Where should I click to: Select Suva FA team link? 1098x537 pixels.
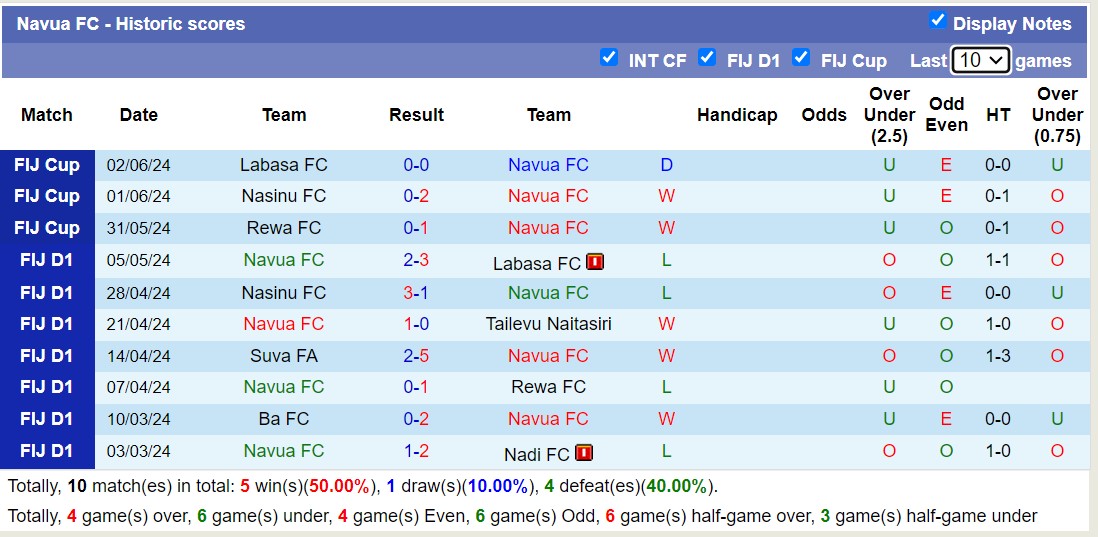(284, 356)
